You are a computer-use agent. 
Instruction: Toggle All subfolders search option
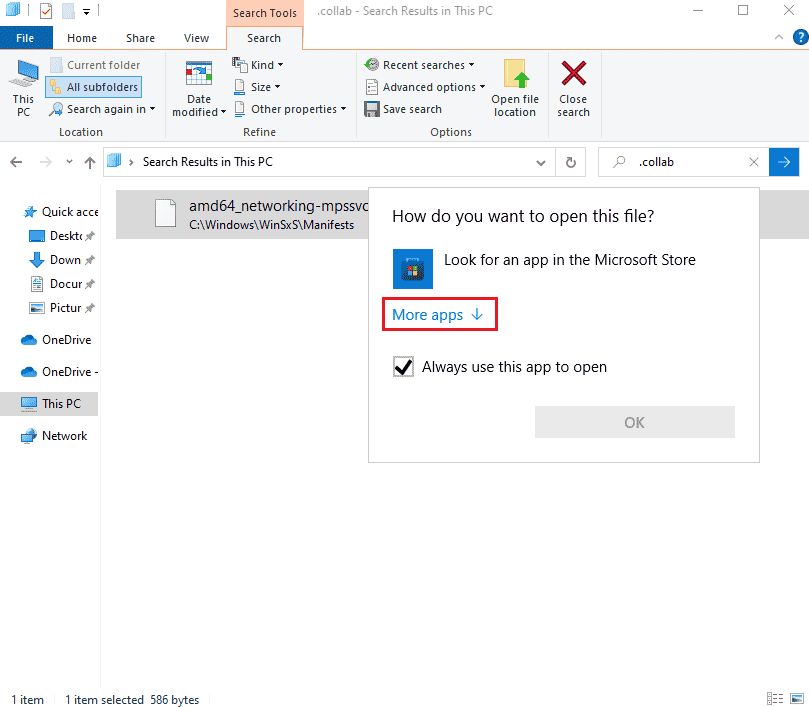pos(94,87)
